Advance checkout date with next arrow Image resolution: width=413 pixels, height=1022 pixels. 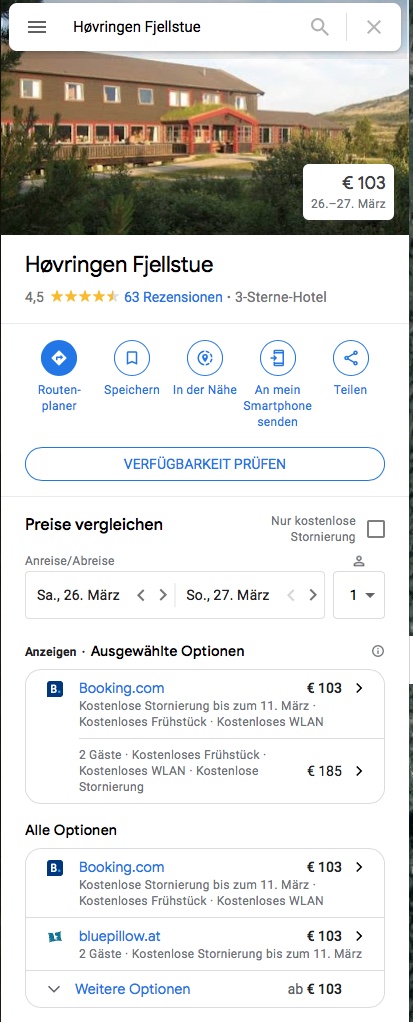(x=313, y=595)
